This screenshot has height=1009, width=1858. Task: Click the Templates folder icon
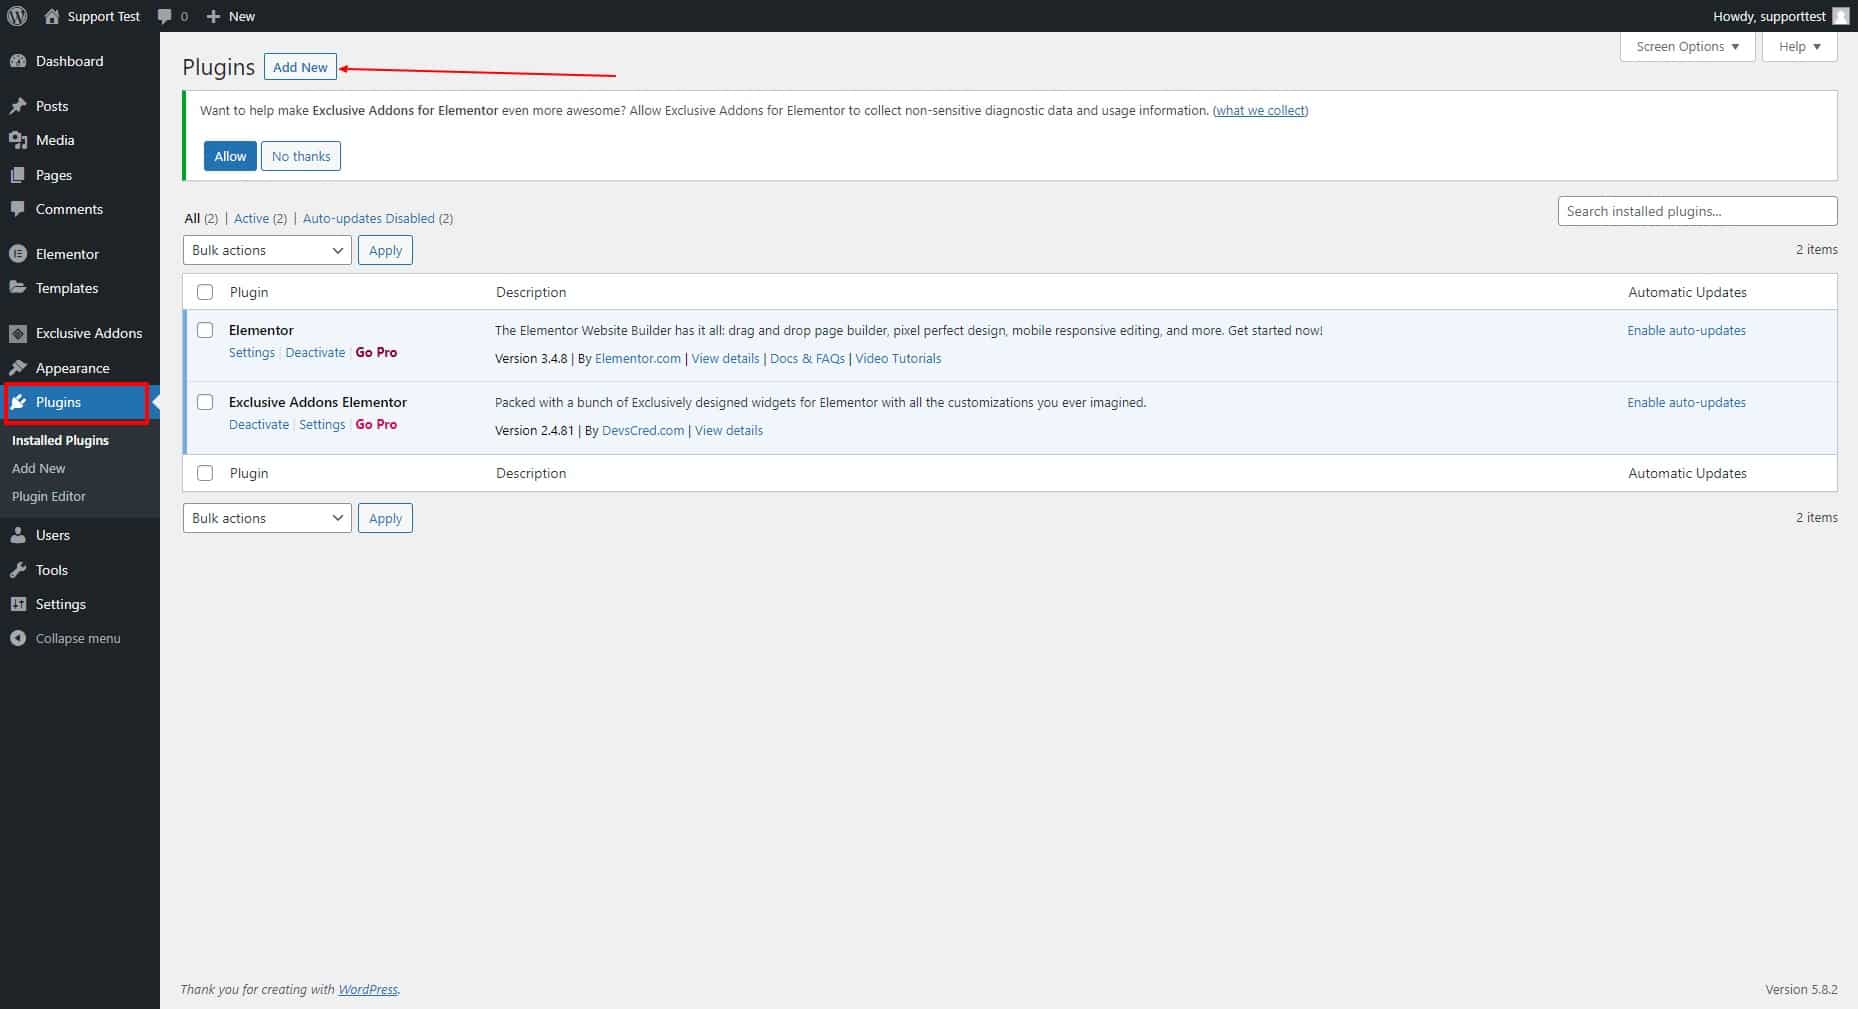[18, 288]
